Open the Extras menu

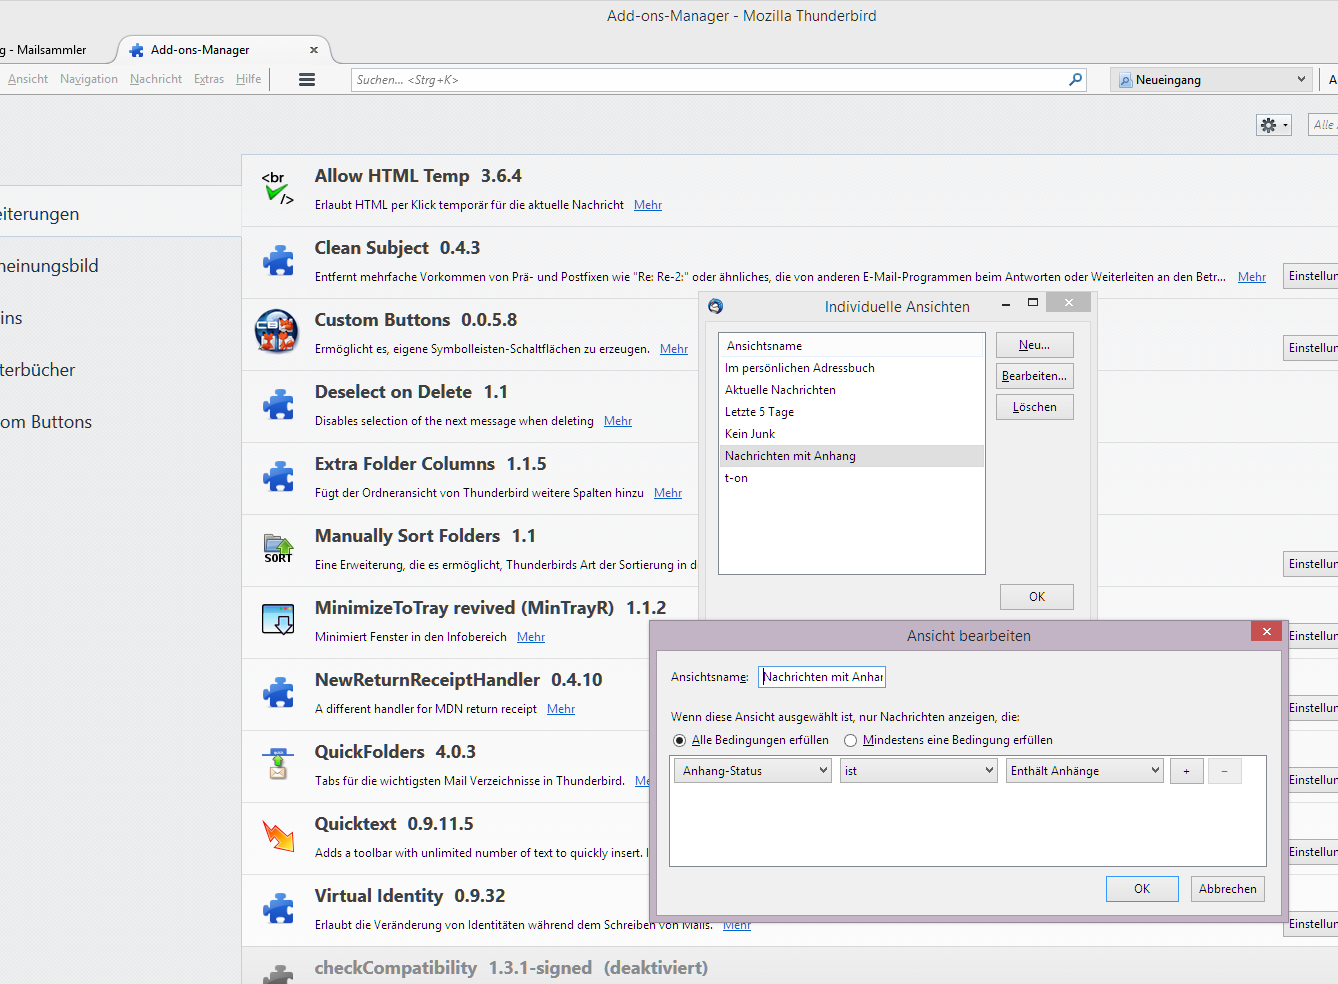click(x=209, y=80)
